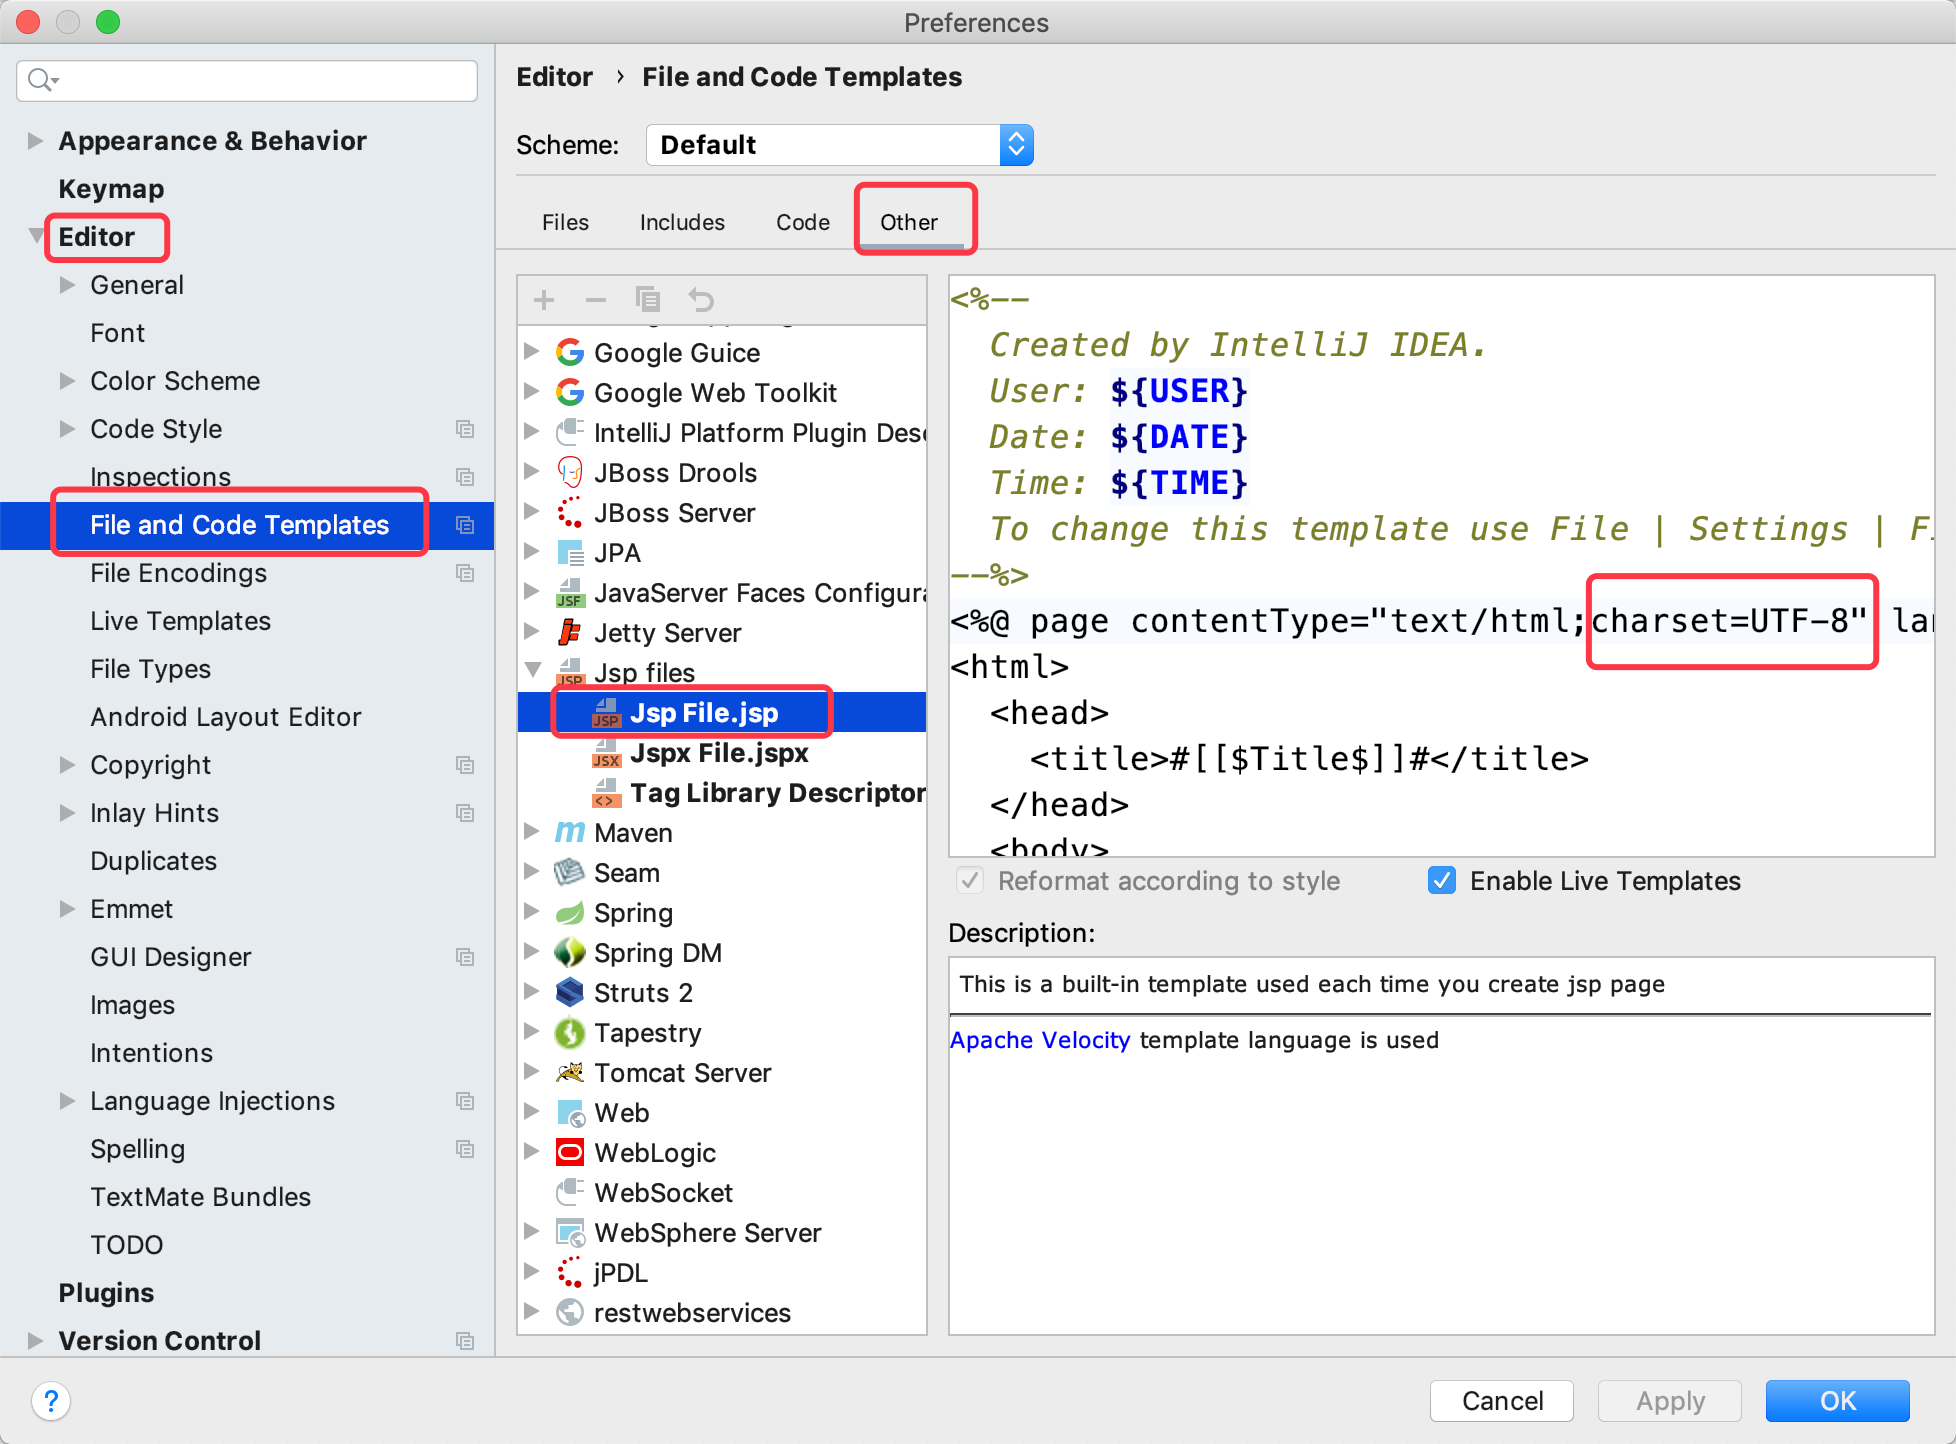Open the Scheme Default dropdown
The image size is (1956, 1444).
click(839, 145)
